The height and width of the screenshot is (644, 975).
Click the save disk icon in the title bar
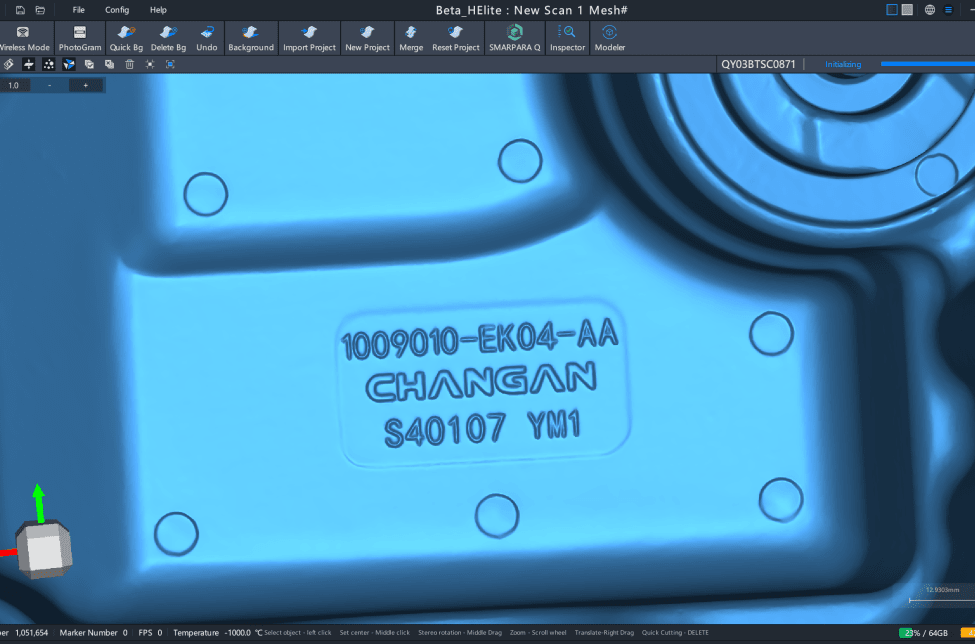21,10
